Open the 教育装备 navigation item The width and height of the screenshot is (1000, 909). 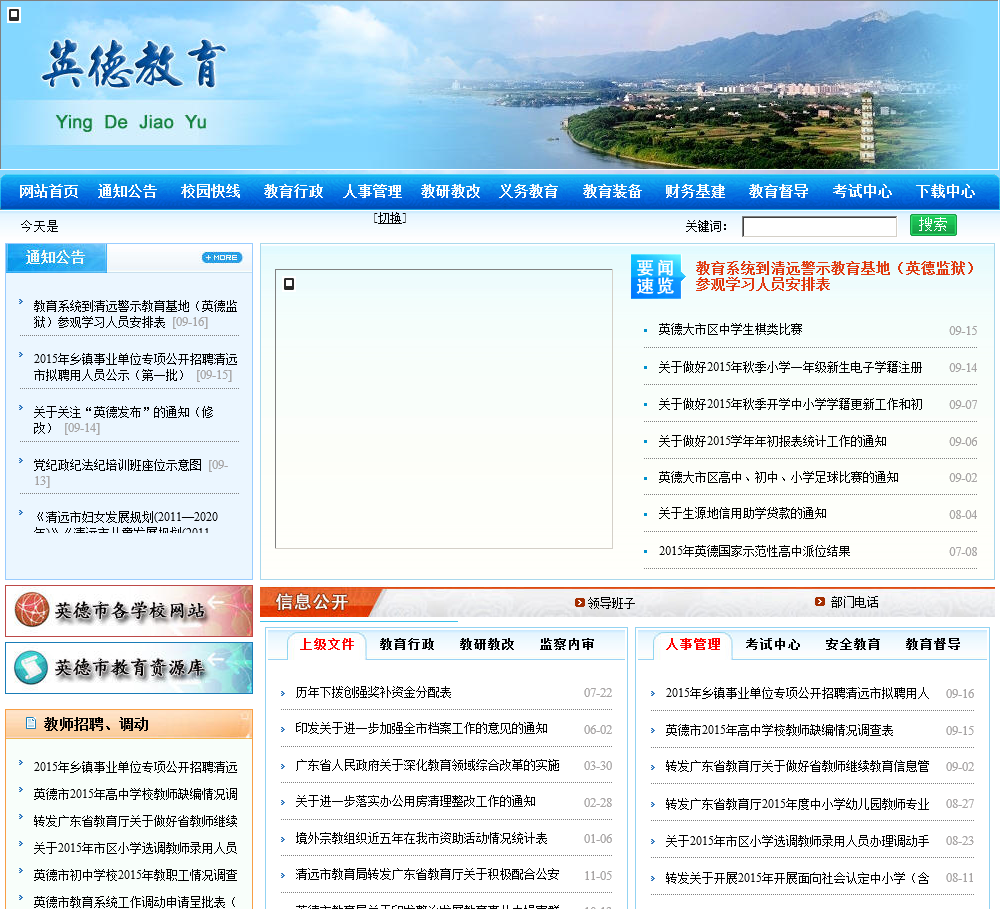click(612, 191)
